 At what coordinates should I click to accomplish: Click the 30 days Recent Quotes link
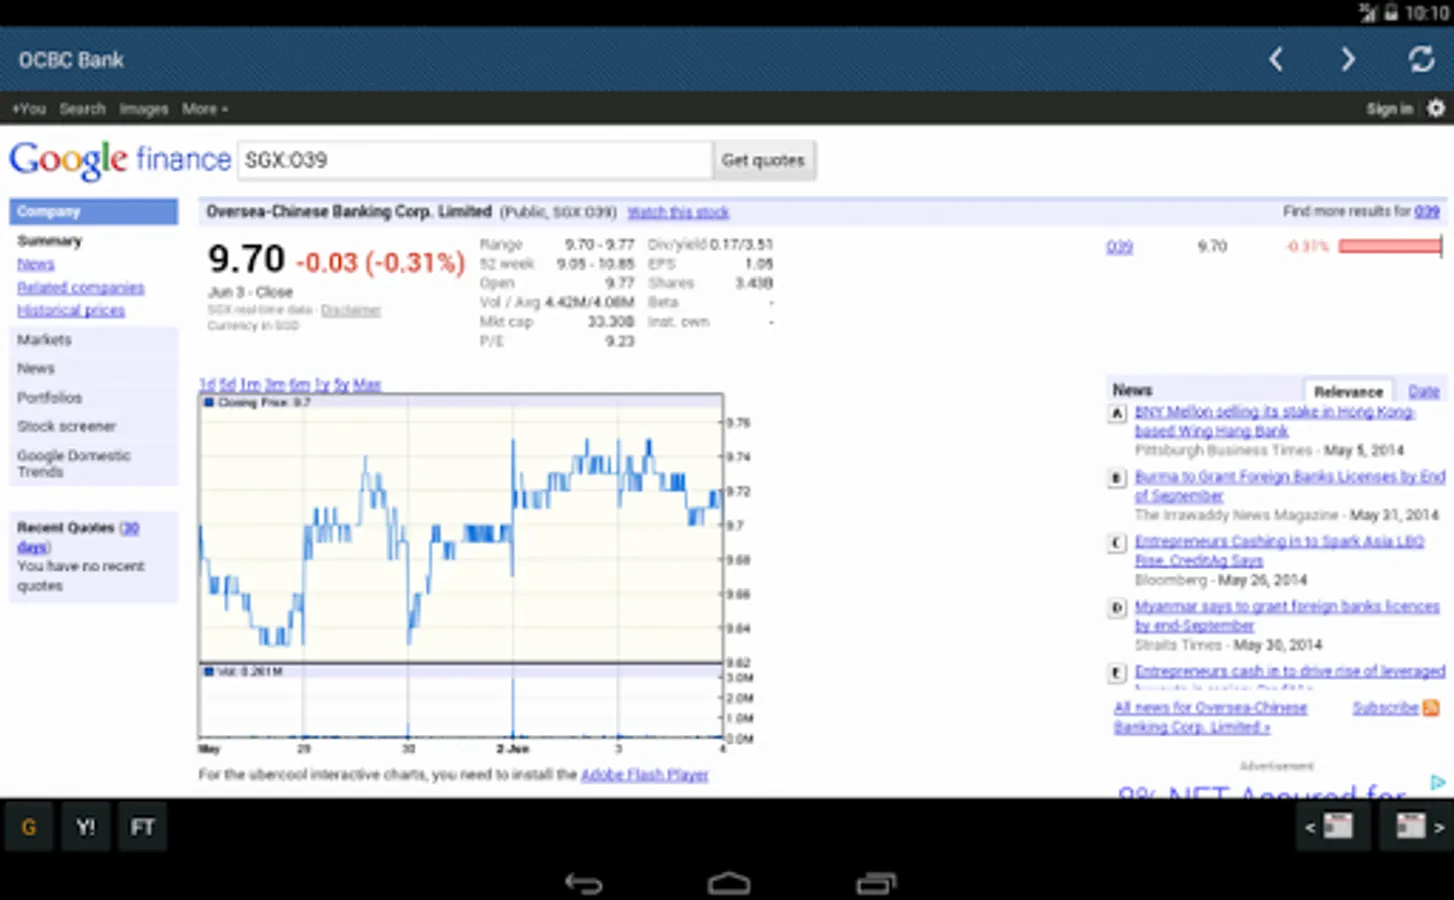pos(76,537)
